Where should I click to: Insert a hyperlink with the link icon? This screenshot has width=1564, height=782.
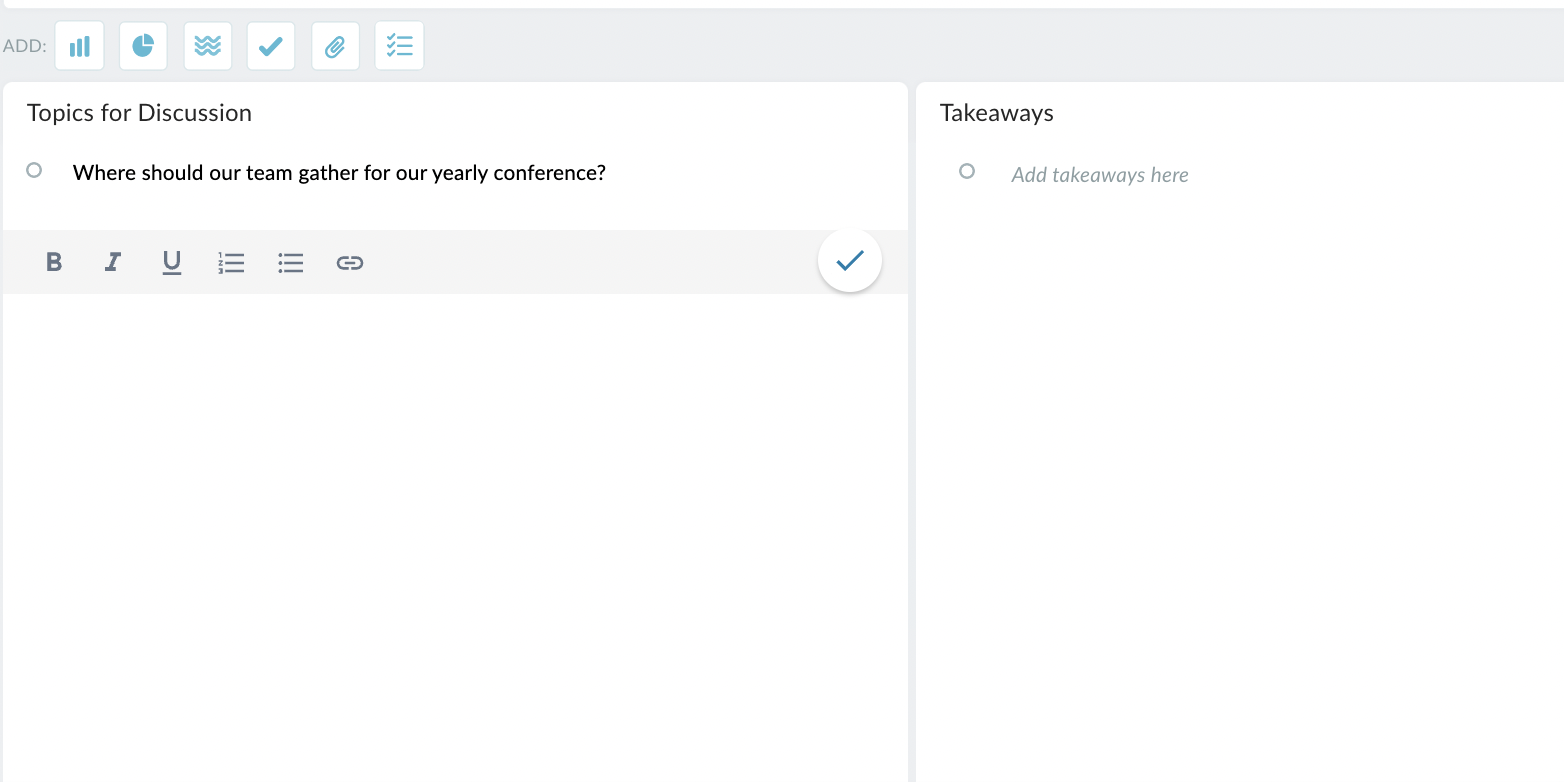(350, 262)
